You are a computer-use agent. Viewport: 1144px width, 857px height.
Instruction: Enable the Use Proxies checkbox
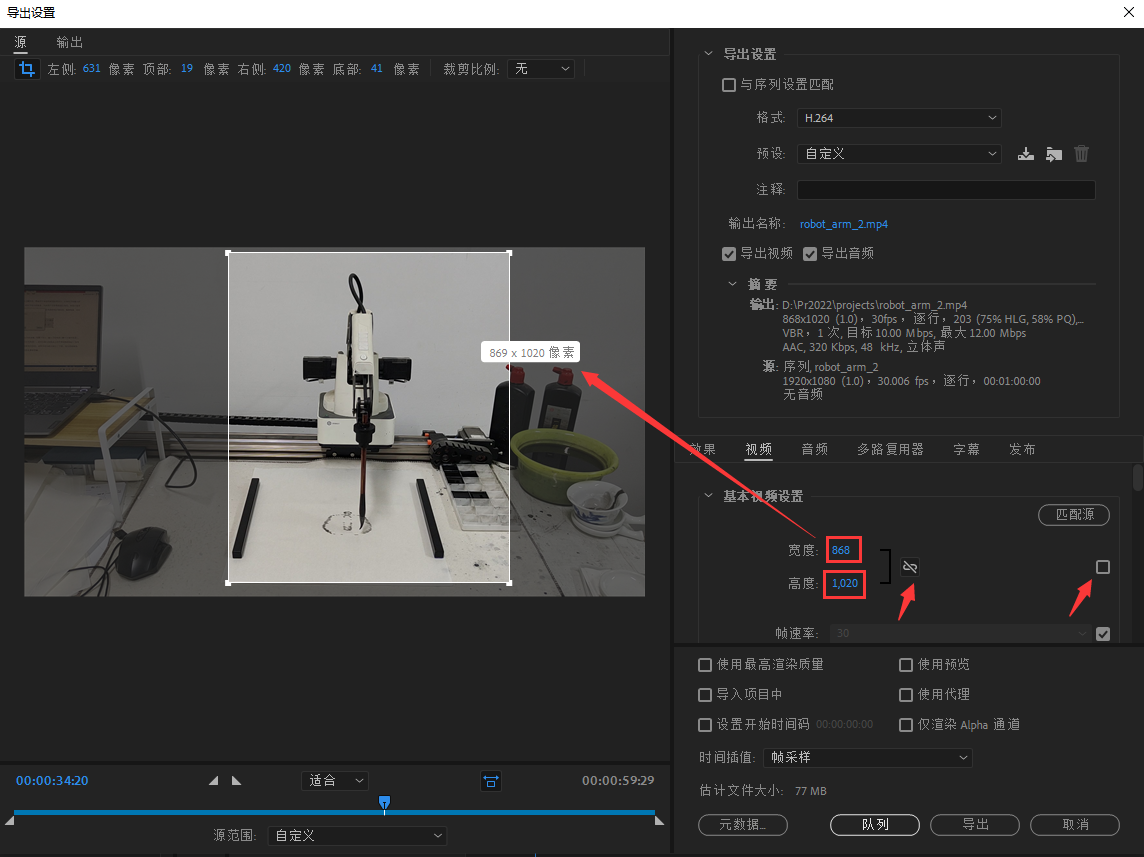[905, 694]
